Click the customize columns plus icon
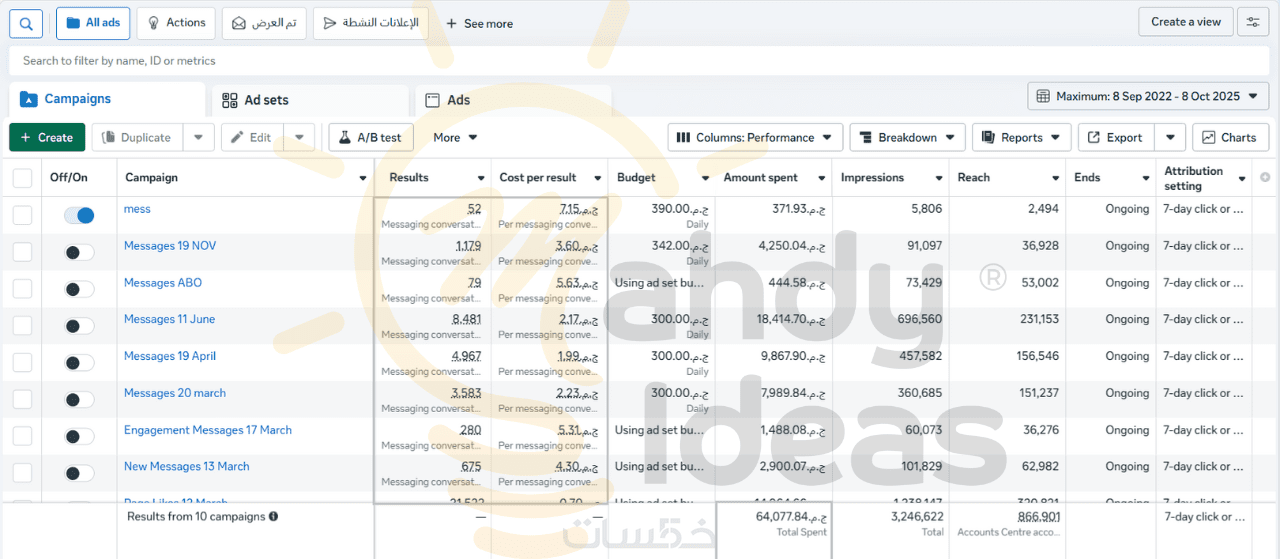 coord(1265,177)
